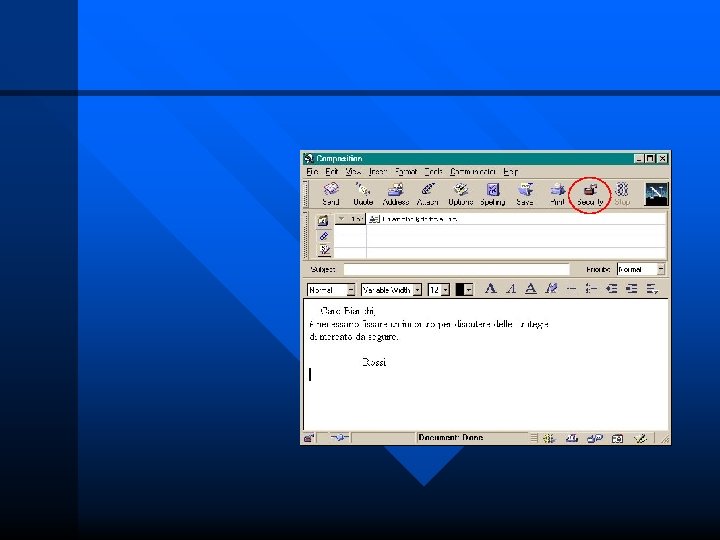
Task: Open Newsgroups from the component bar
Action: click(x=595, y=439)
